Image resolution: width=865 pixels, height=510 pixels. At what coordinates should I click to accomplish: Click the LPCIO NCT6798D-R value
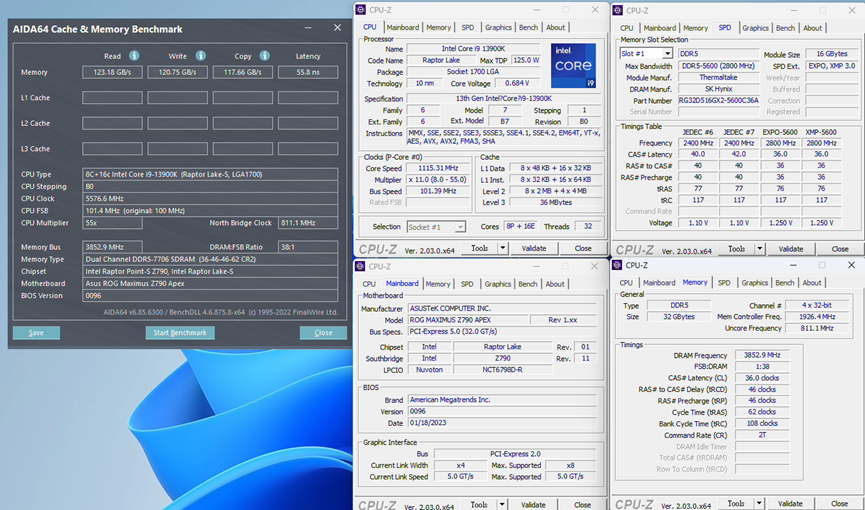coord(502,370)
